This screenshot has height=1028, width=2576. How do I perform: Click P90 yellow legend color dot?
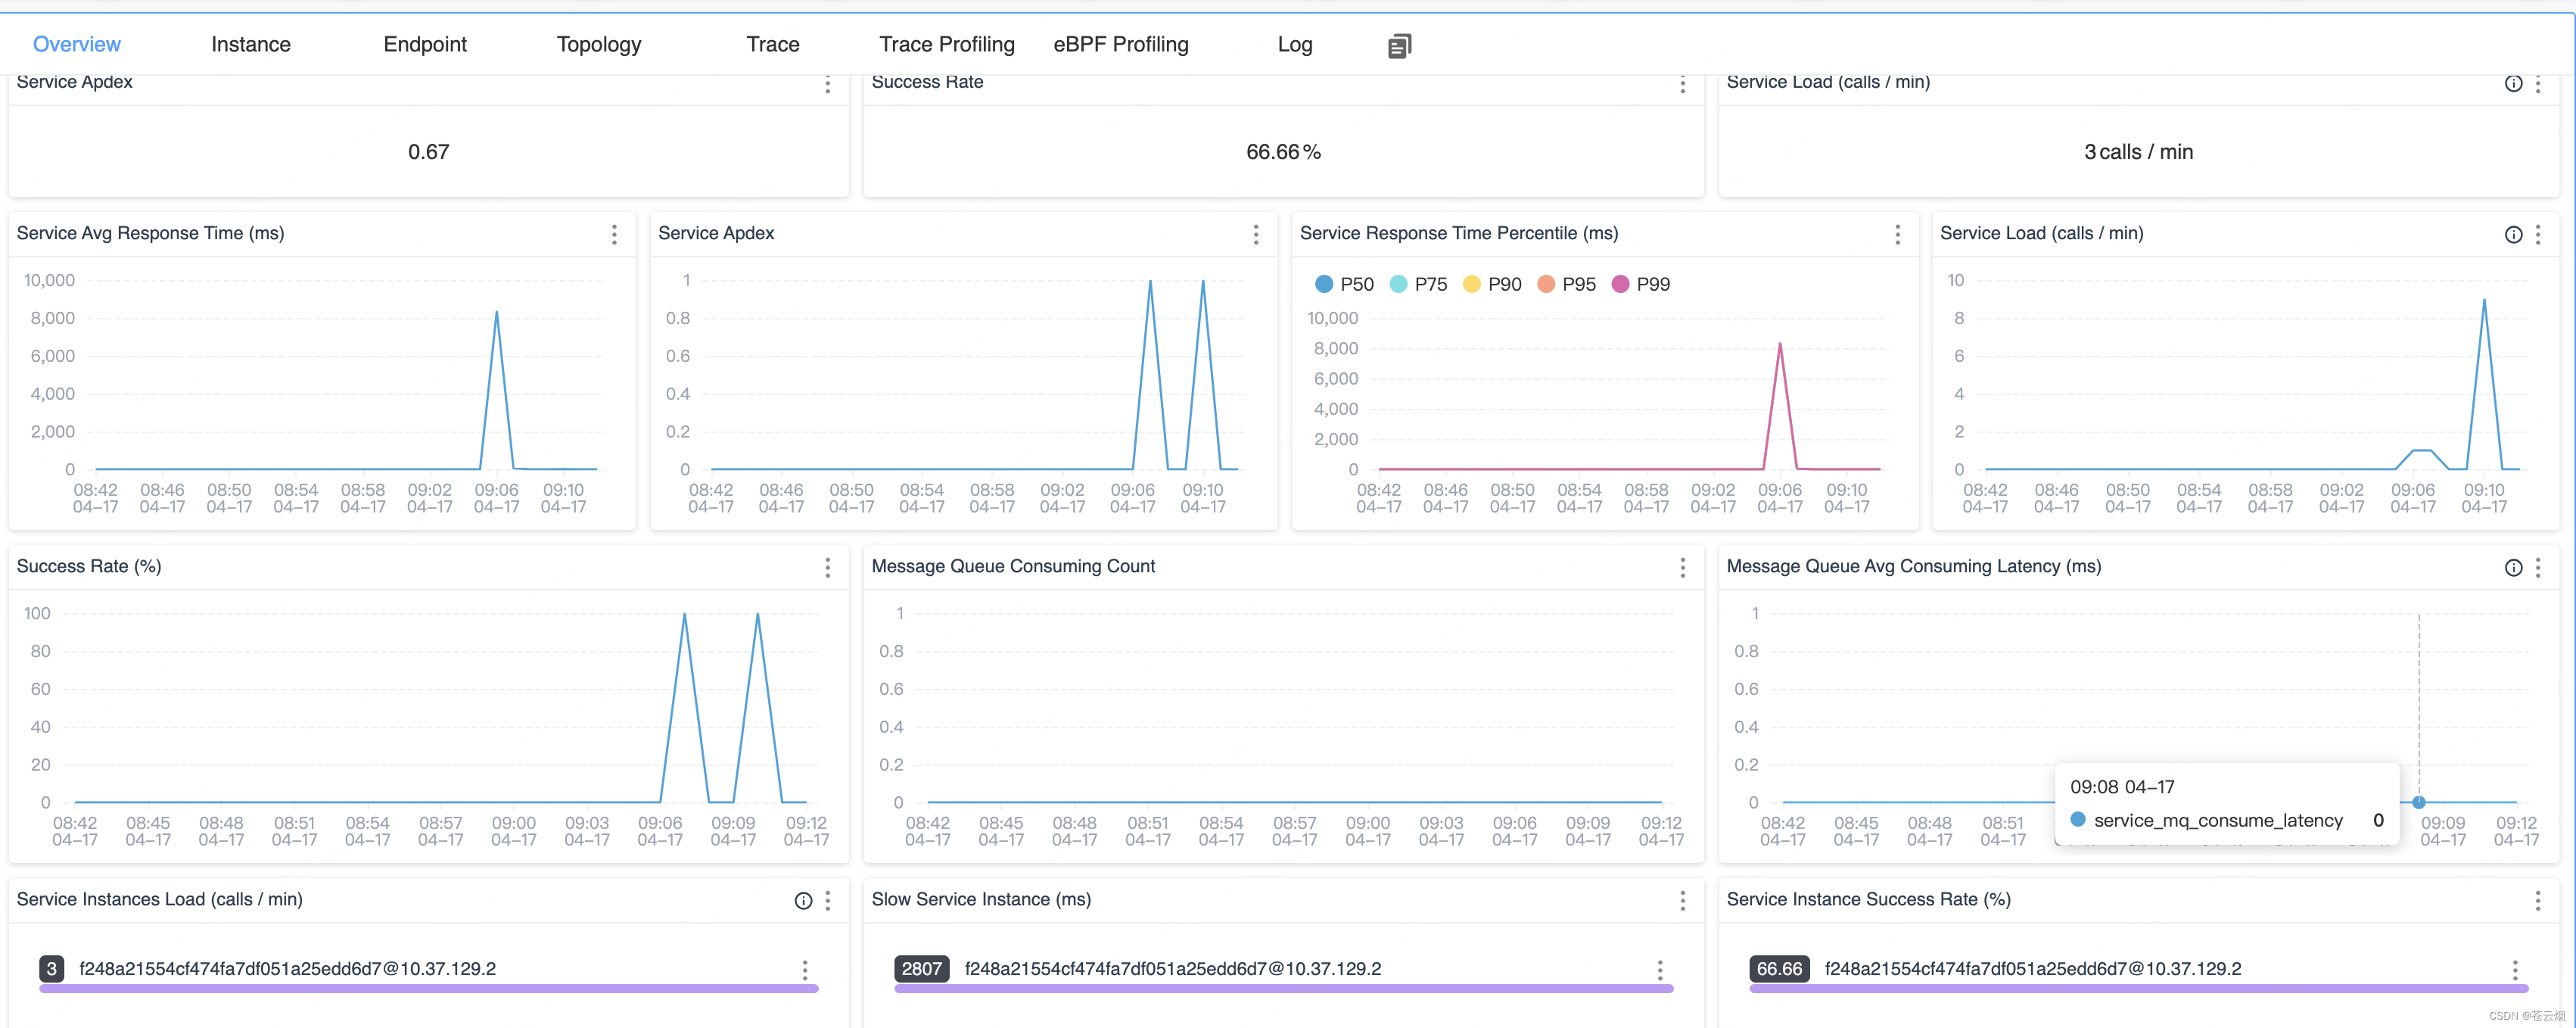(1471, 284)
